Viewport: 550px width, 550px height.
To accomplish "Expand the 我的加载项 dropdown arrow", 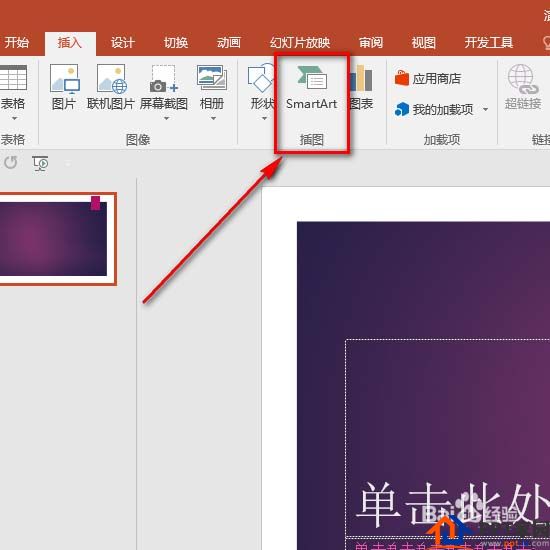I will [x=485, y=110].
